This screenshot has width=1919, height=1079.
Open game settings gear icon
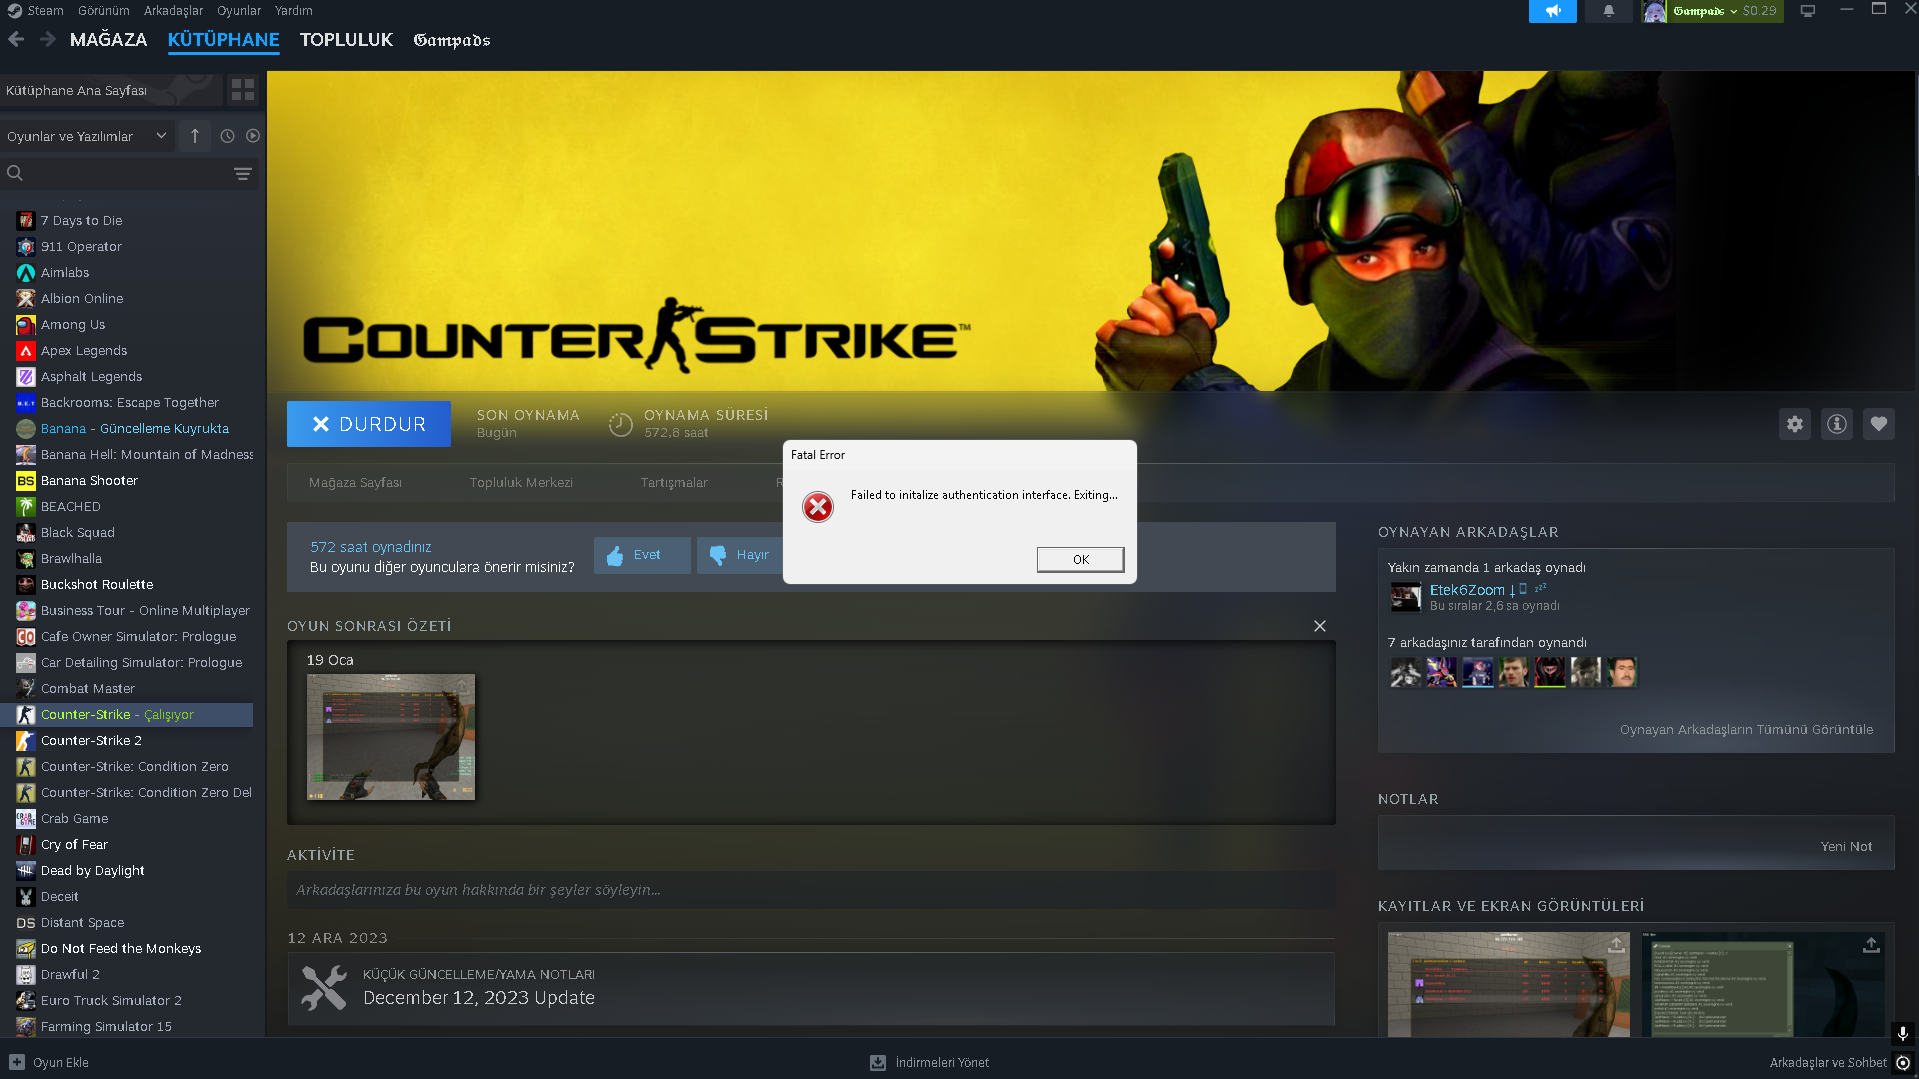click(1795, 424)
